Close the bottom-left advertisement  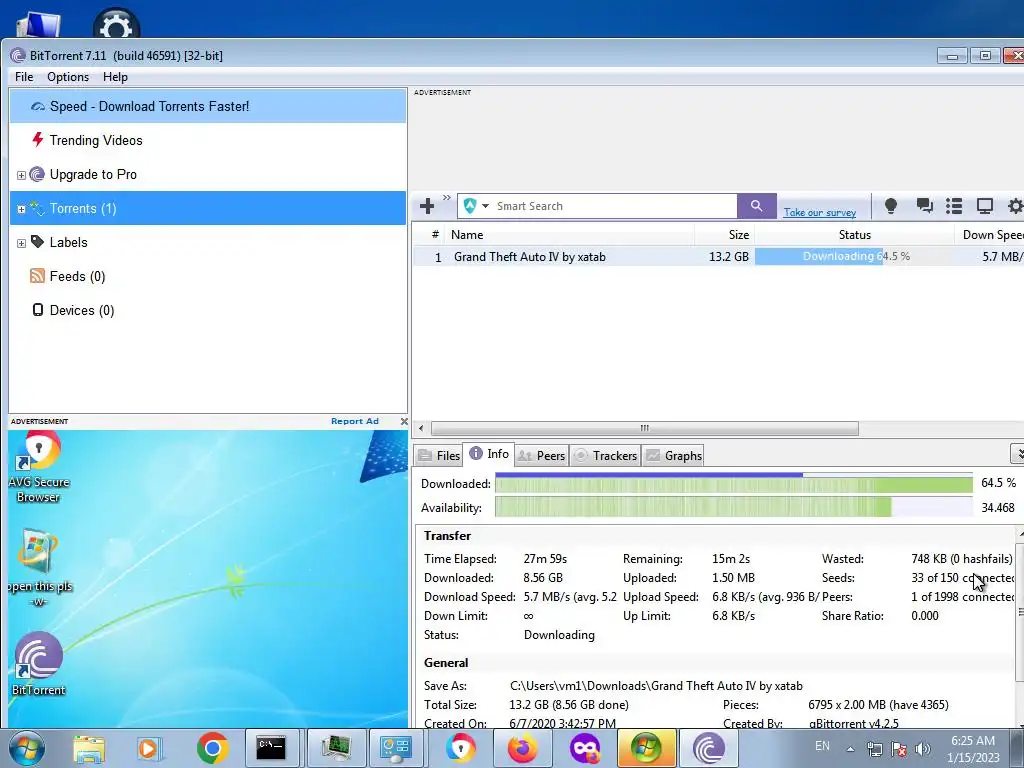(x=404, y=422)
